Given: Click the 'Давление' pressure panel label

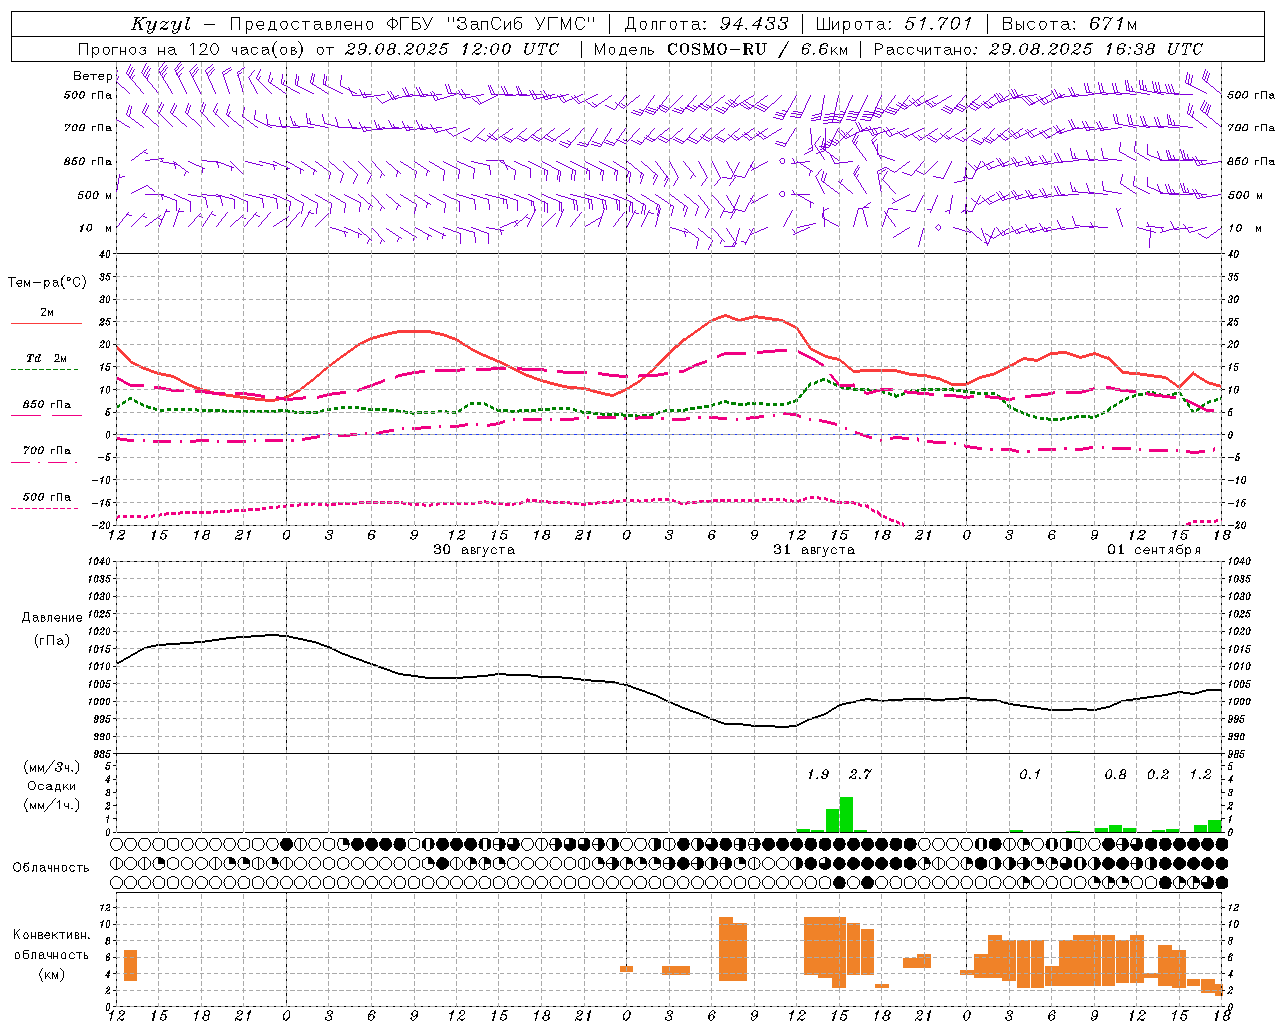Looking at the screenshot, I should (x=52, y=618).
